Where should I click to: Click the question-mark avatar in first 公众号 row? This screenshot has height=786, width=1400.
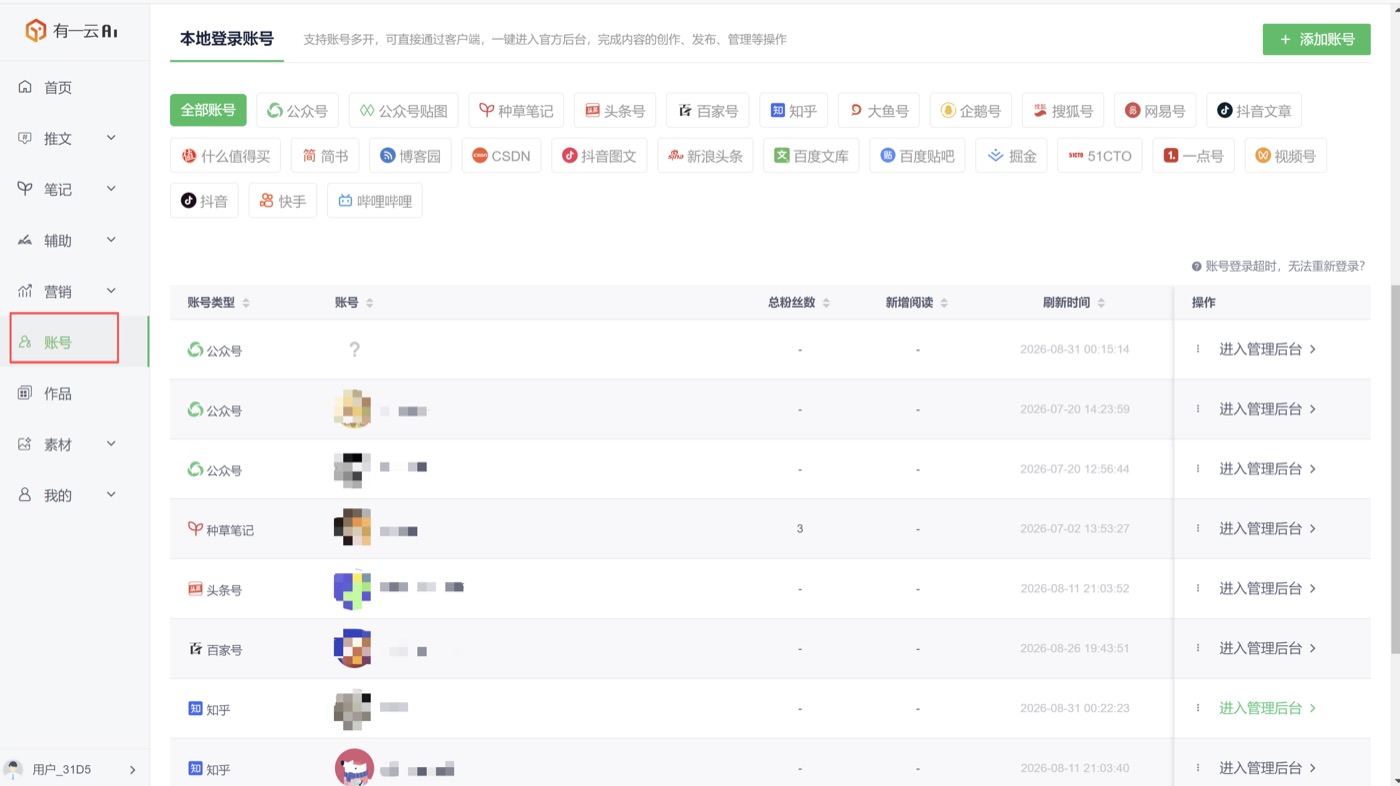tap(354, 349)
